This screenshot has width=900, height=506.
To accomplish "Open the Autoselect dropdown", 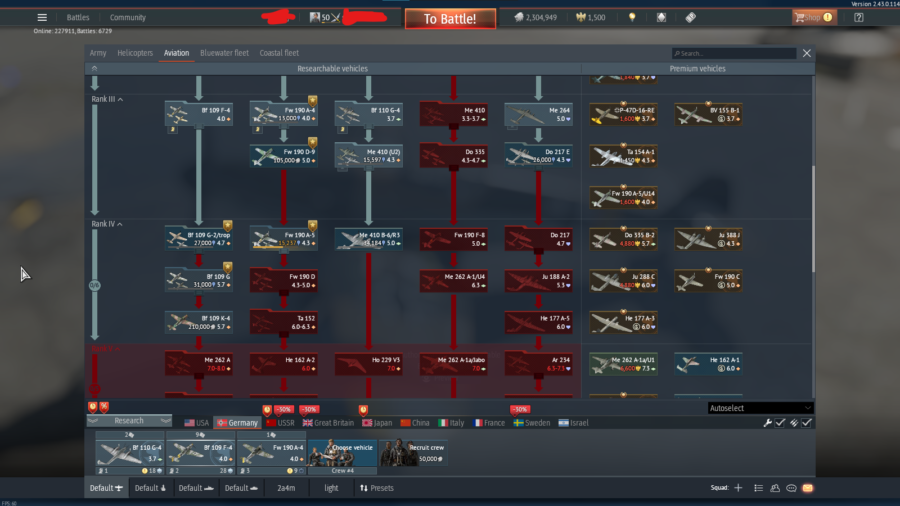I will (x=759, y=408).
